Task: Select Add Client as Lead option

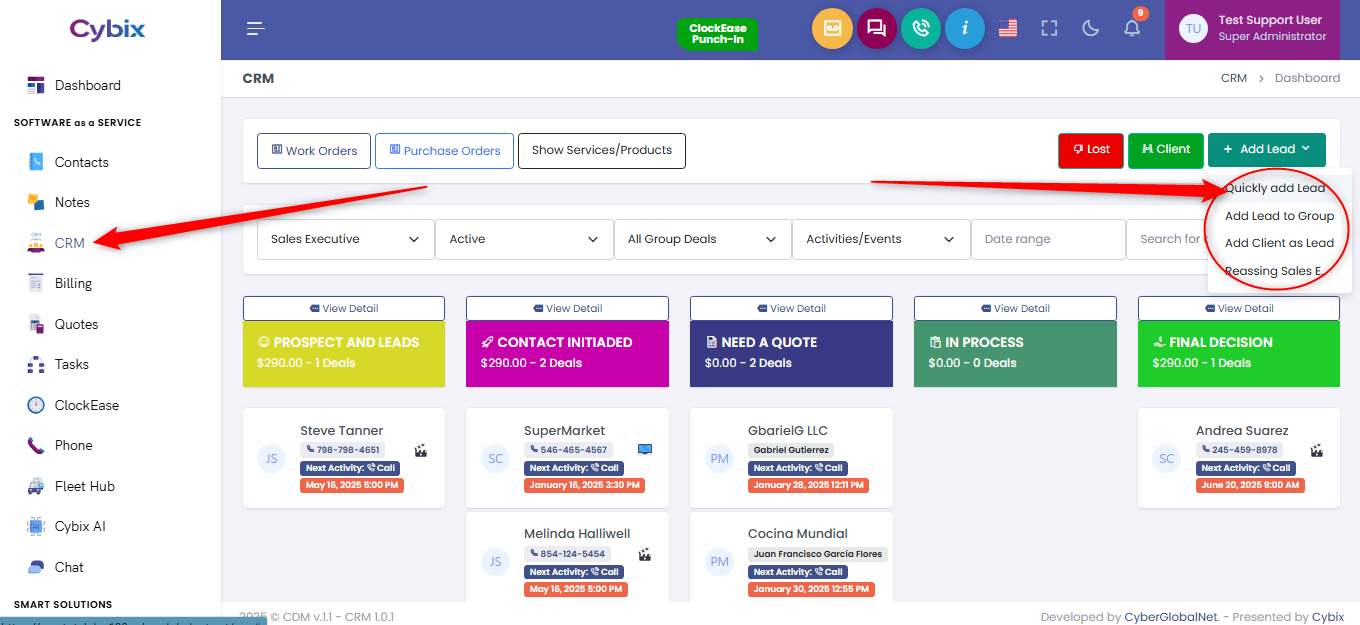Action: tap(1279, 243)
